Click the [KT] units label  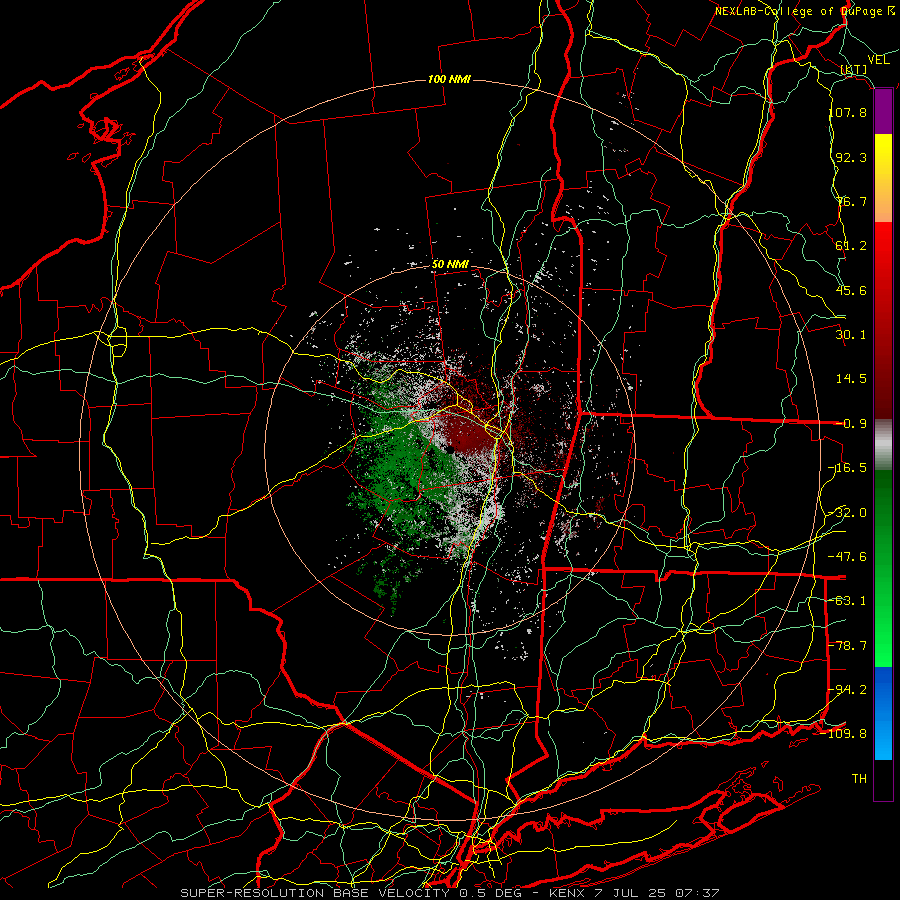tap(854, 69)
